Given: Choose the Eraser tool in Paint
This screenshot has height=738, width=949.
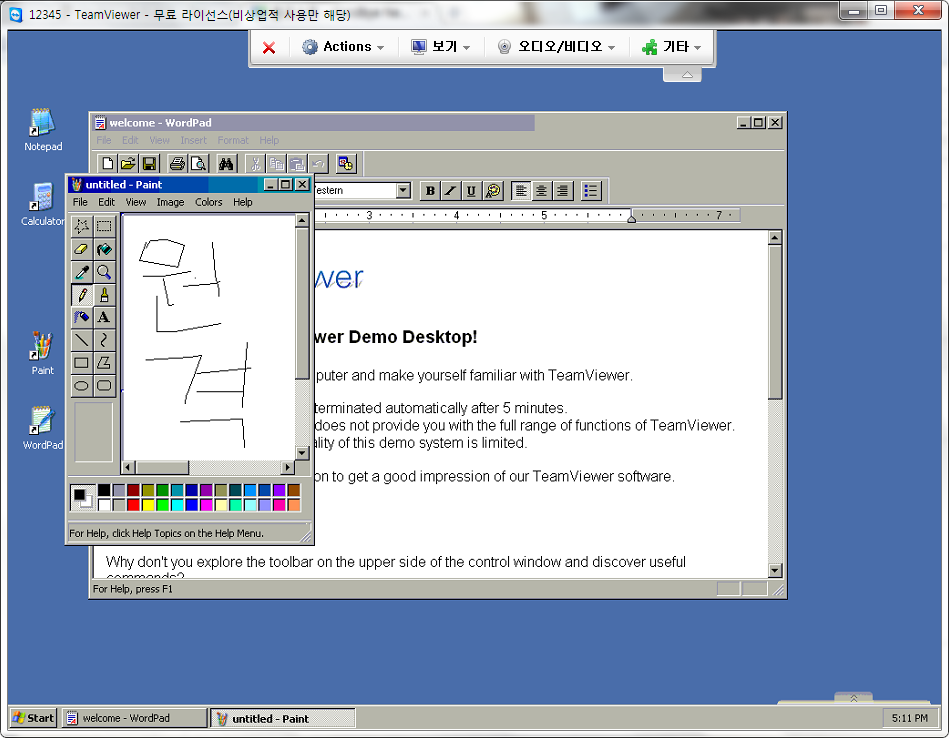Looking at the screenshot, I should coord(82,249).
